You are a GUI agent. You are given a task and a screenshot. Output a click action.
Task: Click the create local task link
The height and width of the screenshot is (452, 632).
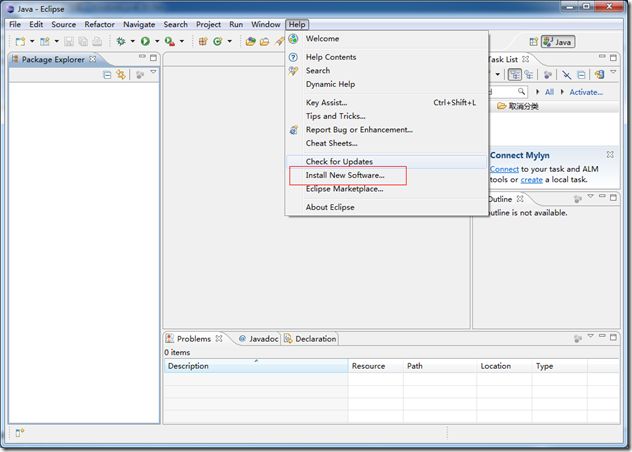[x=532, y=180]
